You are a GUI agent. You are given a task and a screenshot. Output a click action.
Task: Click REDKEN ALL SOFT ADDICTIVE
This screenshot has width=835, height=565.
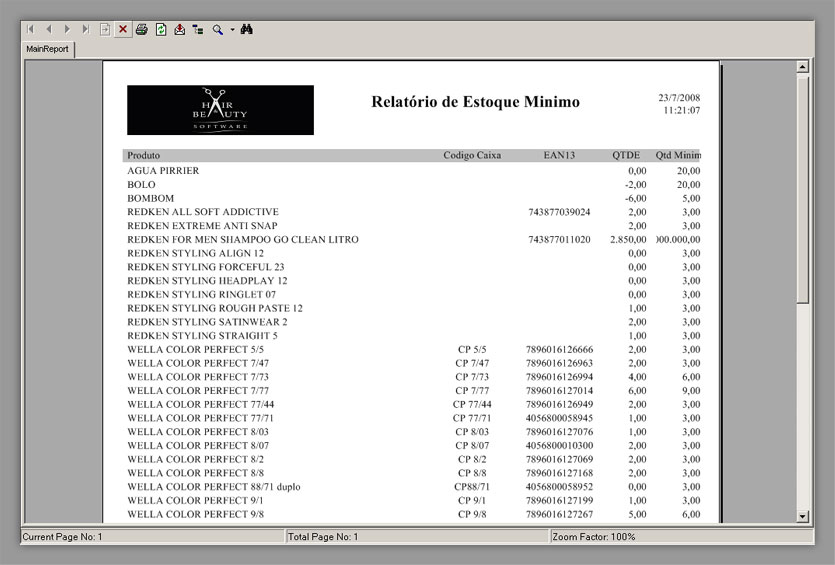203,212
